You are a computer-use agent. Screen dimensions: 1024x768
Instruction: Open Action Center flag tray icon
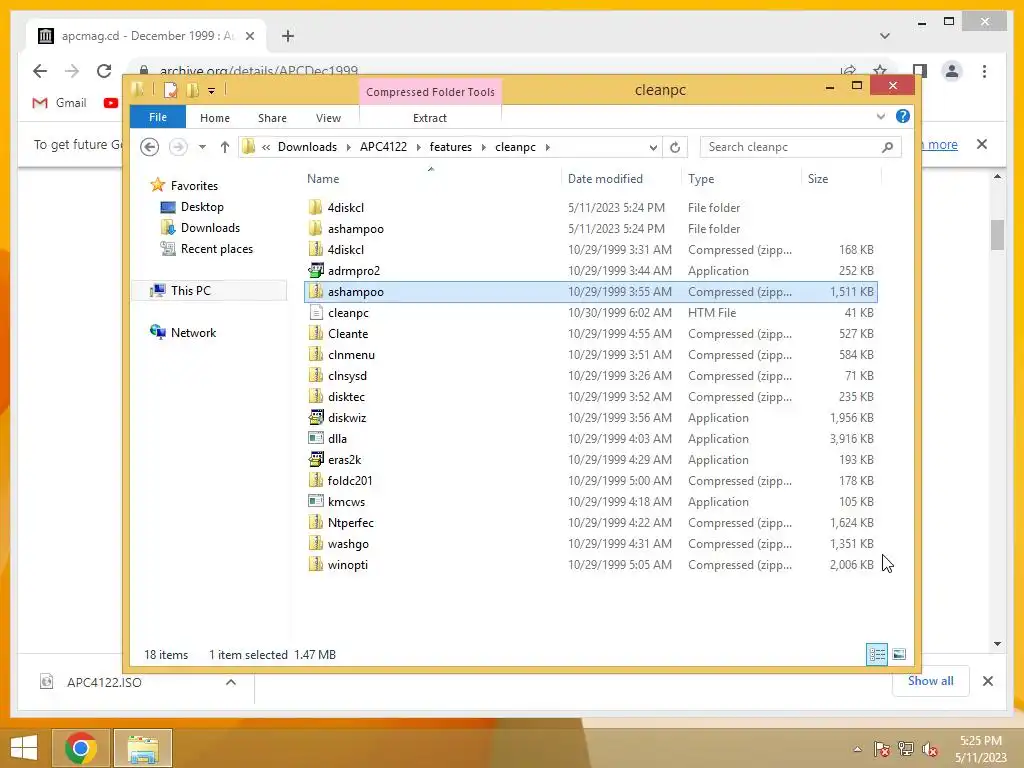pyautogui.click(x=881, y=749)
